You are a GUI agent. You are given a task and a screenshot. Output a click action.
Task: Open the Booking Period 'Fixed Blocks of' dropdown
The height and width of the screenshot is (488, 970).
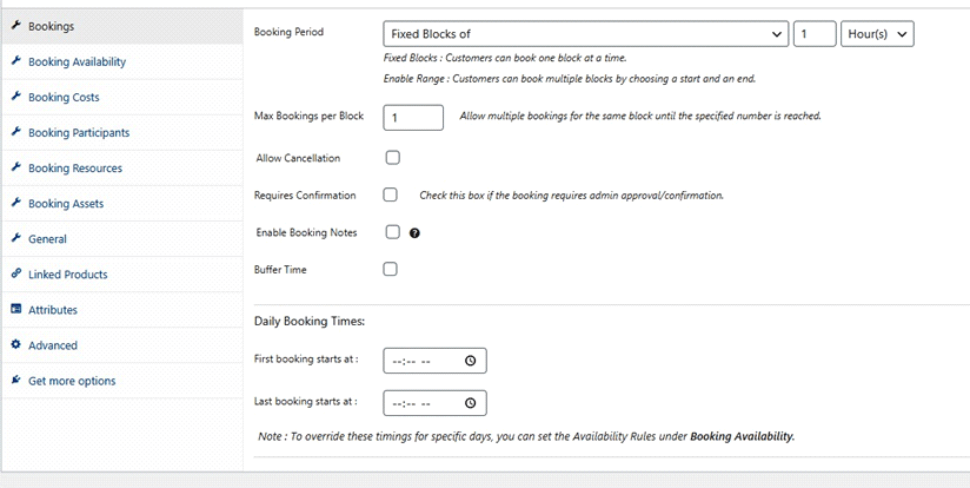pyautogui.click(x=586, y=34)
